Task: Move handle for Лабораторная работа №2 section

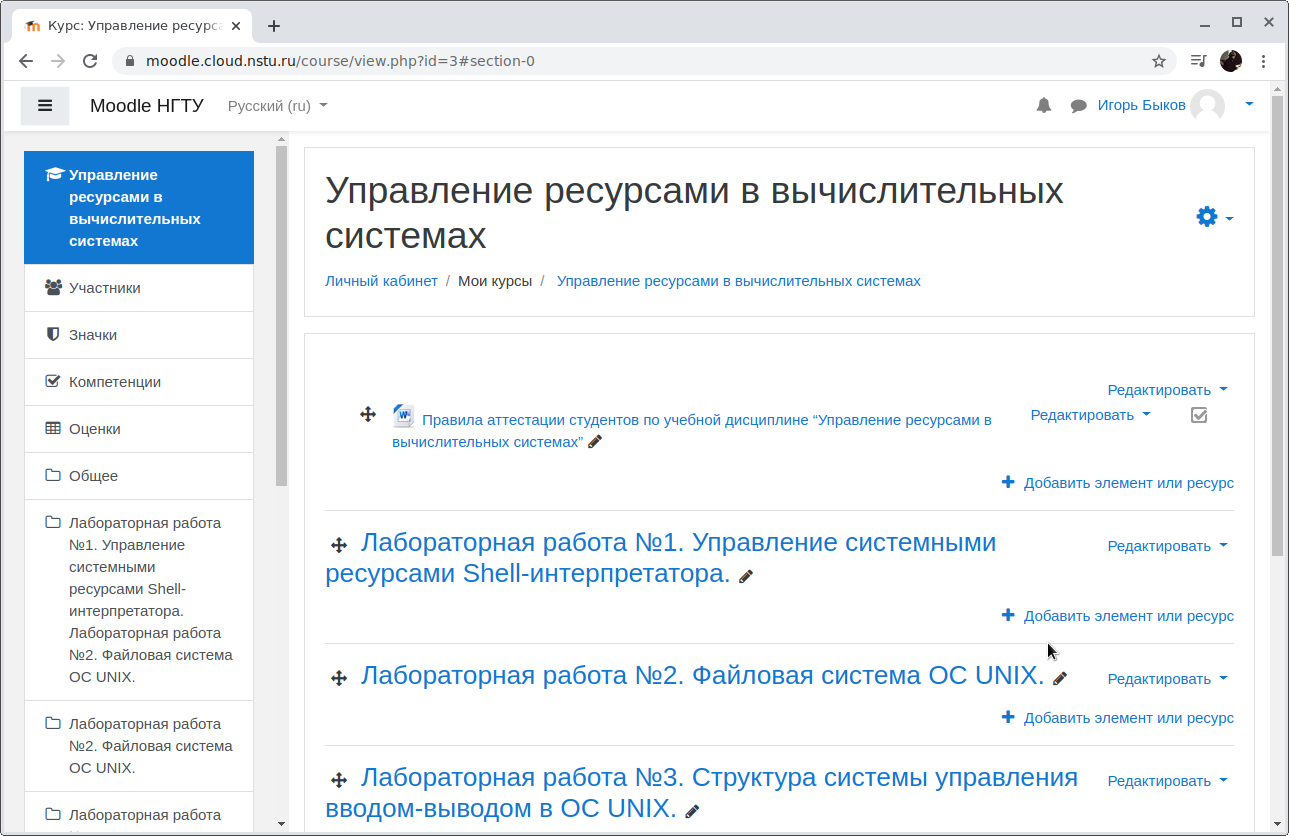Action: [339, 678]
